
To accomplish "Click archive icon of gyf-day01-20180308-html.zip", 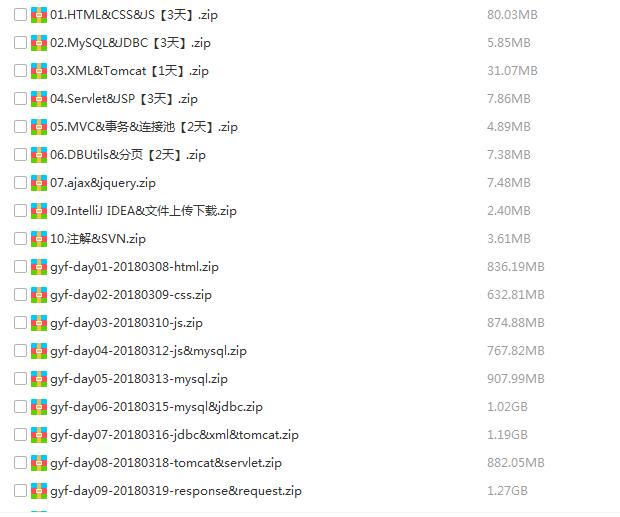I will 39,267.
